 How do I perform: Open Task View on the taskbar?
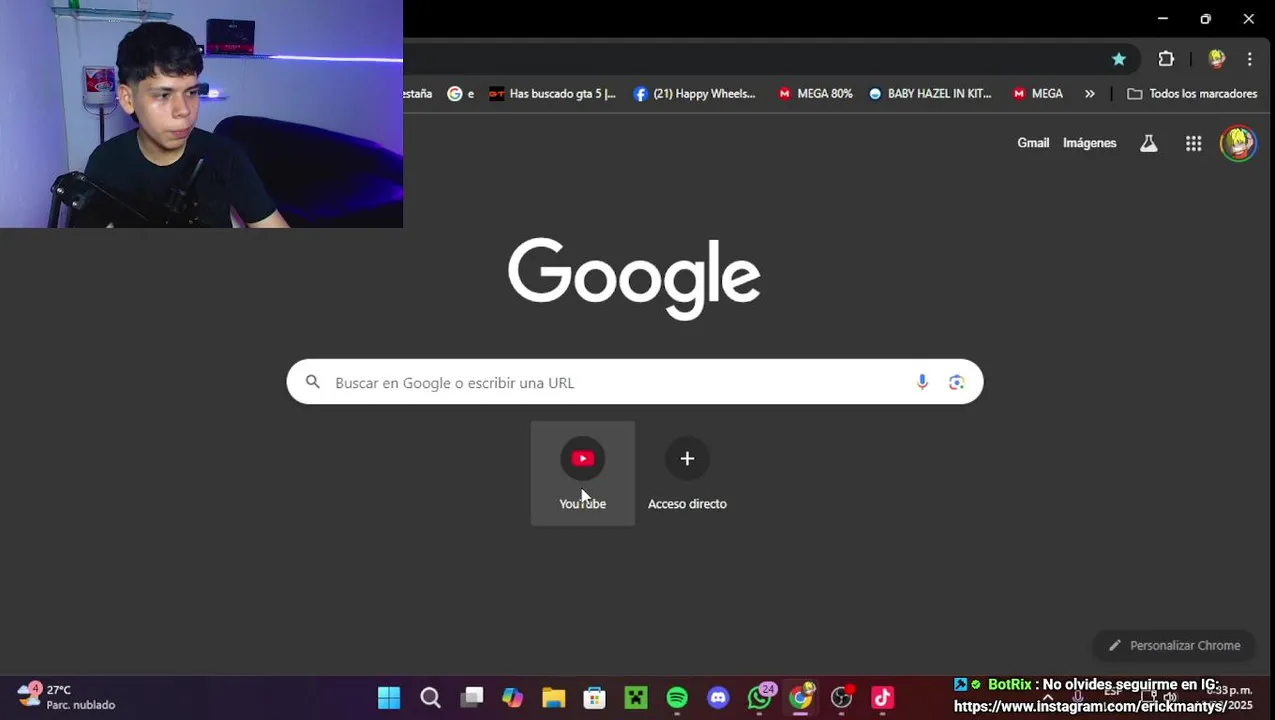(x=472, y=697)
